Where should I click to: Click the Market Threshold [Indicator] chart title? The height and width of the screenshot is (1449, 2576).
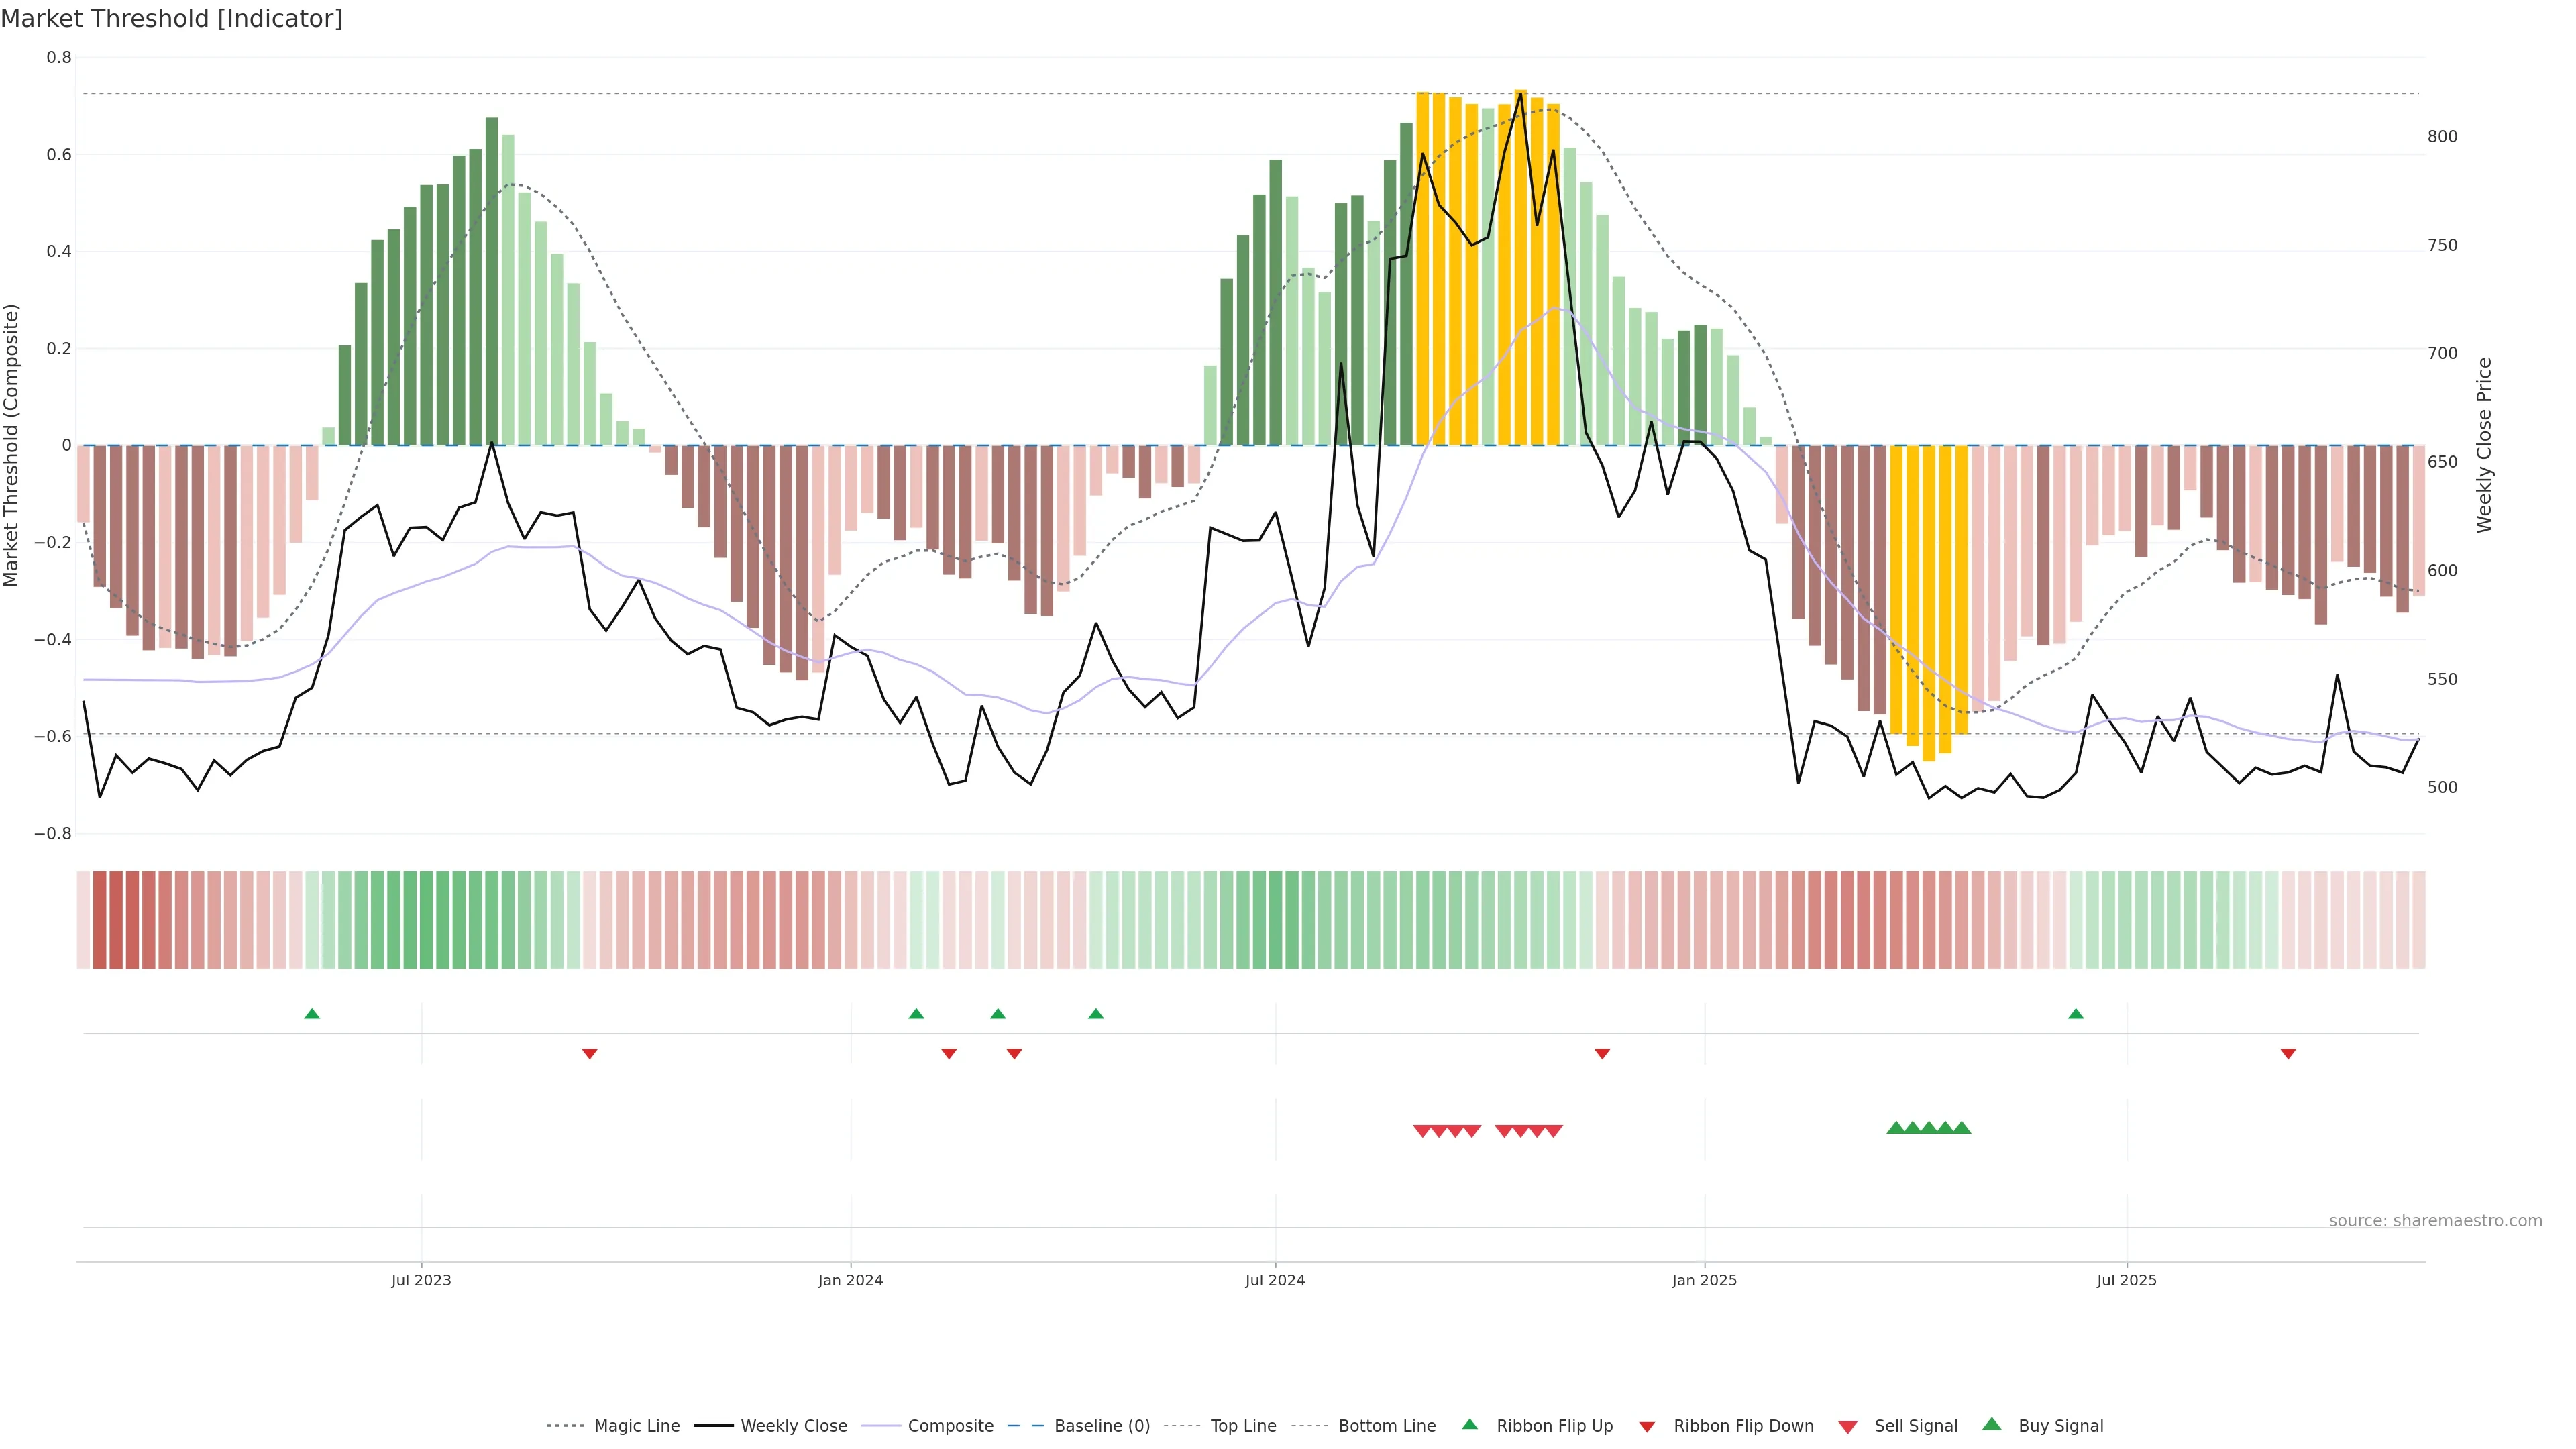click(171, 19)
